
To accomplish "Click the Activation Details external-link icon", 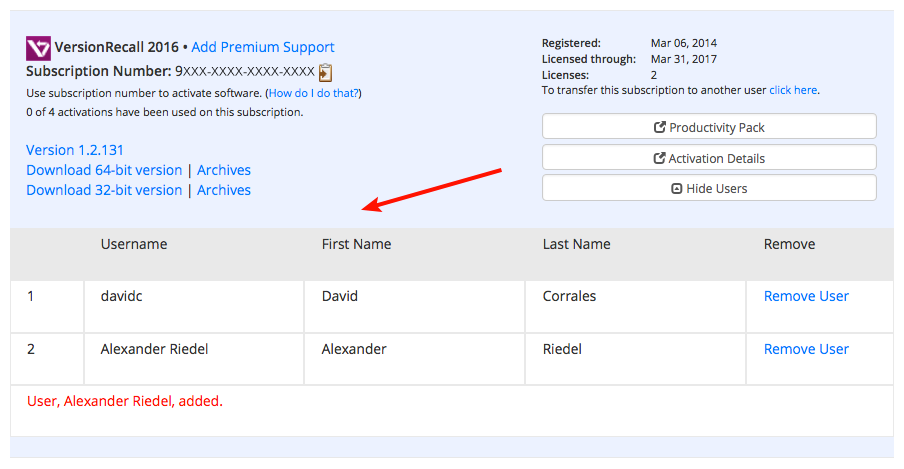I will pyautogui.click(x=659, y=158).
